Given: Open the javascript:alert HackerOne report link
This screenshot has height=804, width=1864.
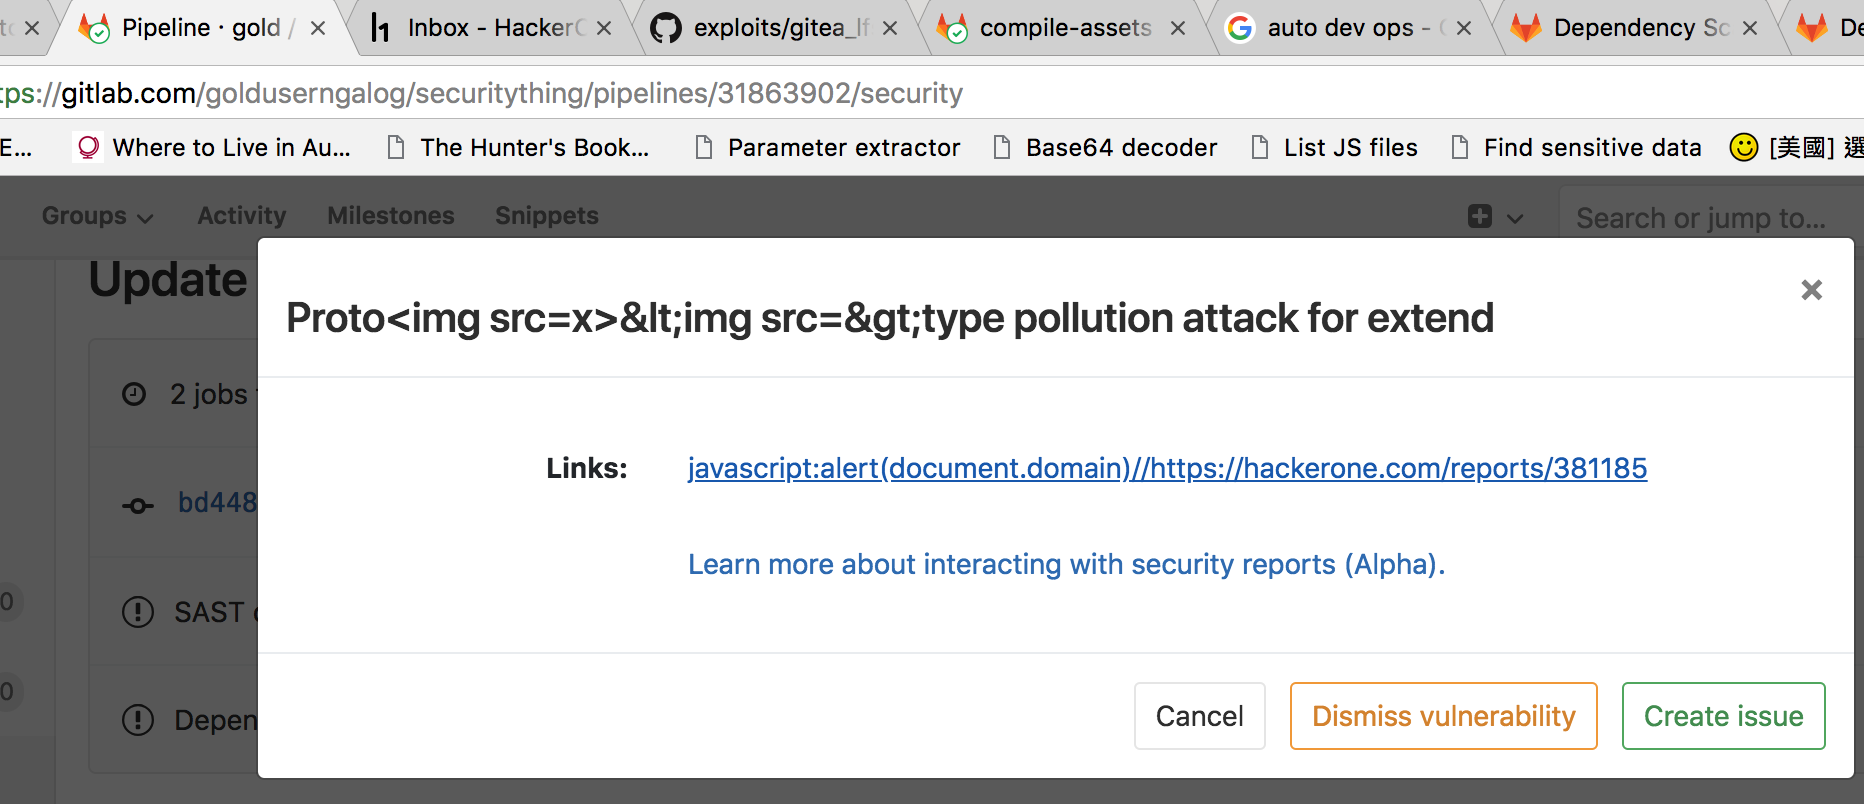Looking at the screenshot, I should (1167, 468).
